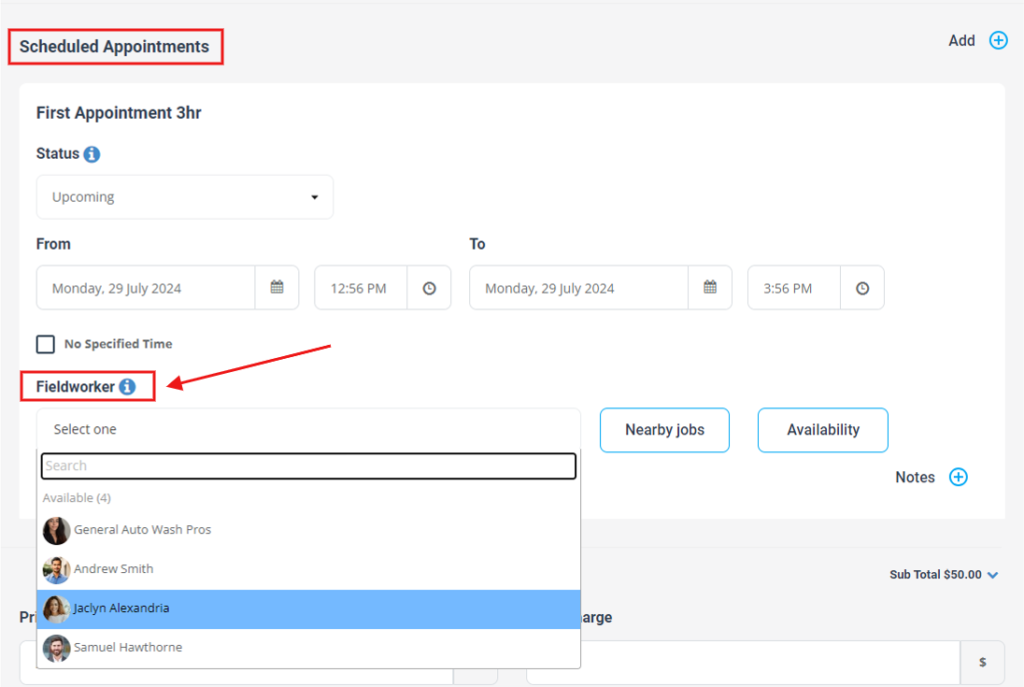Screen dimensions: 1024x687
Task: Click the Add appointment plus icon
Action: [x=998, y=40]
